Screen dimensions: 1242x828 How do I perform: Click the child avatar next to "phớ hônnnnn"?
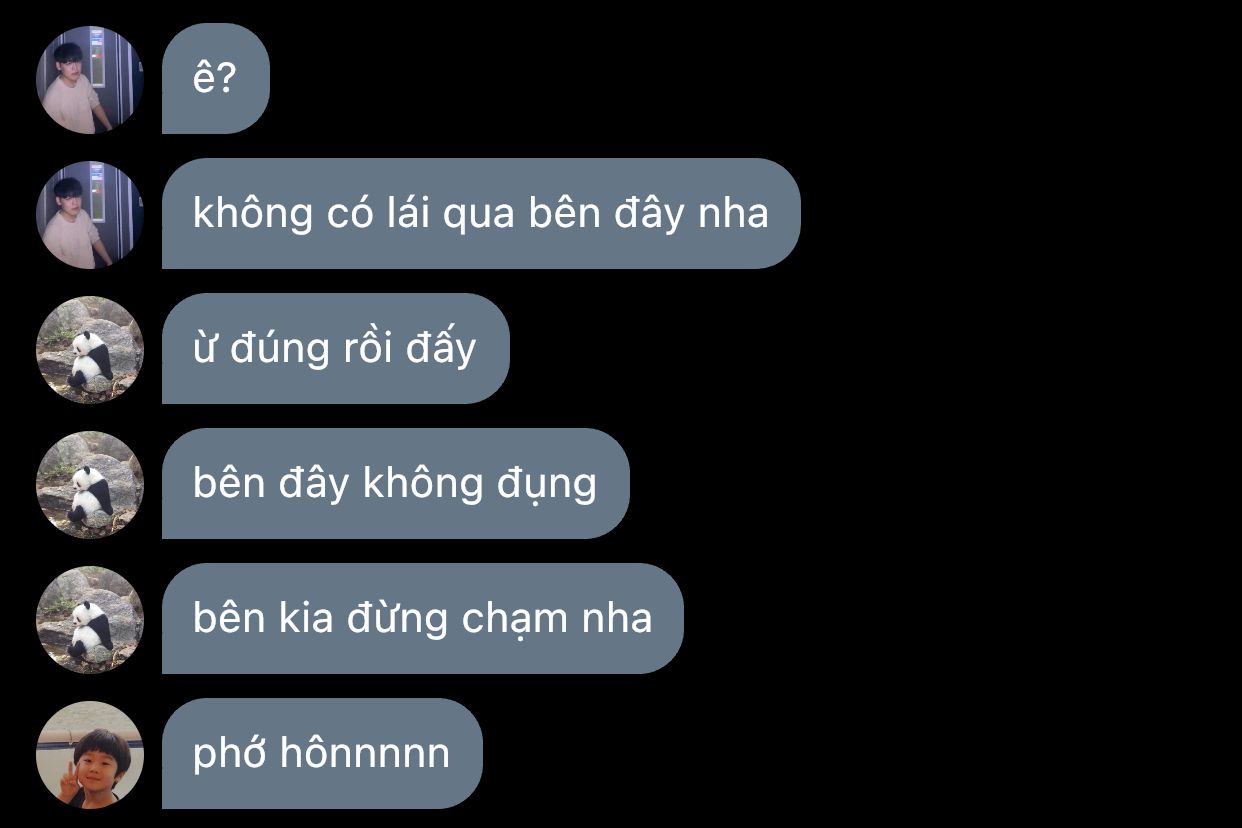pos(90,755)
